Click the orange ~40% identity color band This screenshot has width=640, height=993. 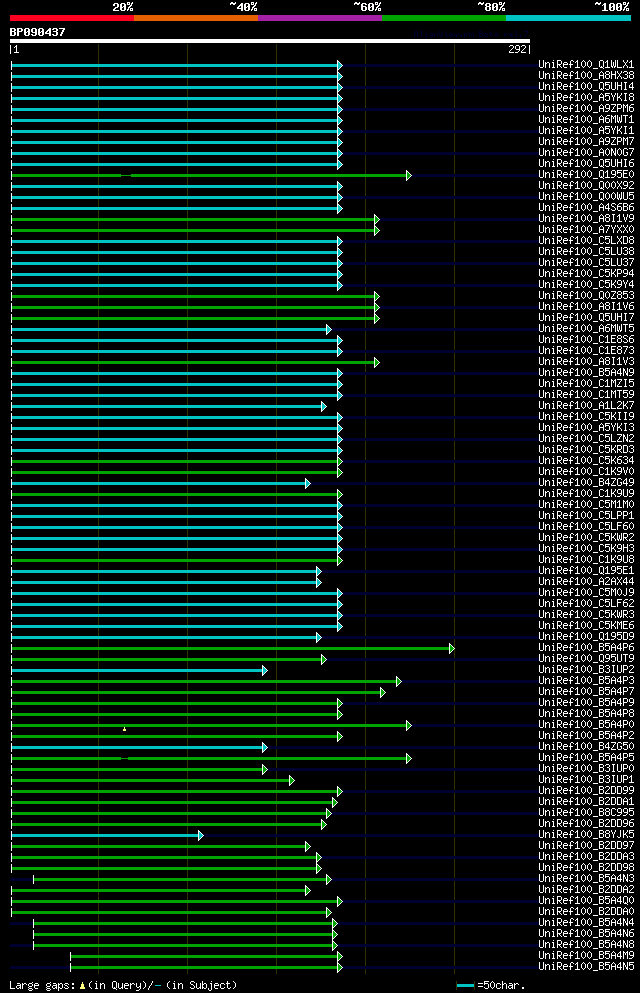point(196,18)
